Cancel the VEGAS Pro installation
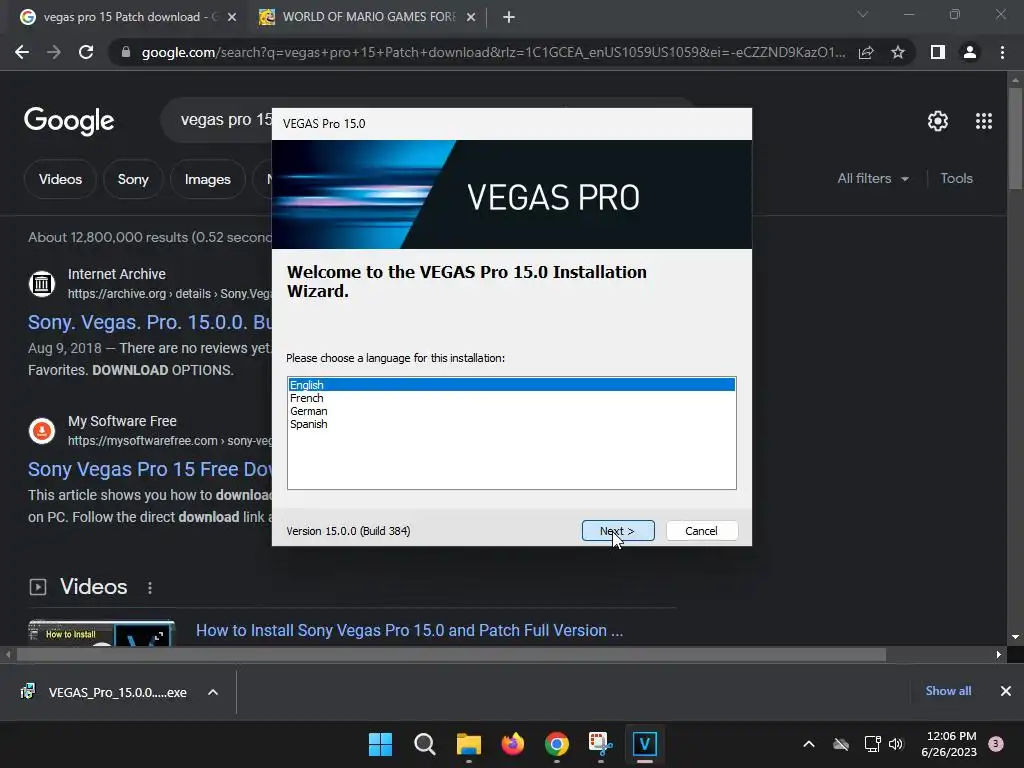This screenshot has height=768, width=1024. [x=701, y=531]
